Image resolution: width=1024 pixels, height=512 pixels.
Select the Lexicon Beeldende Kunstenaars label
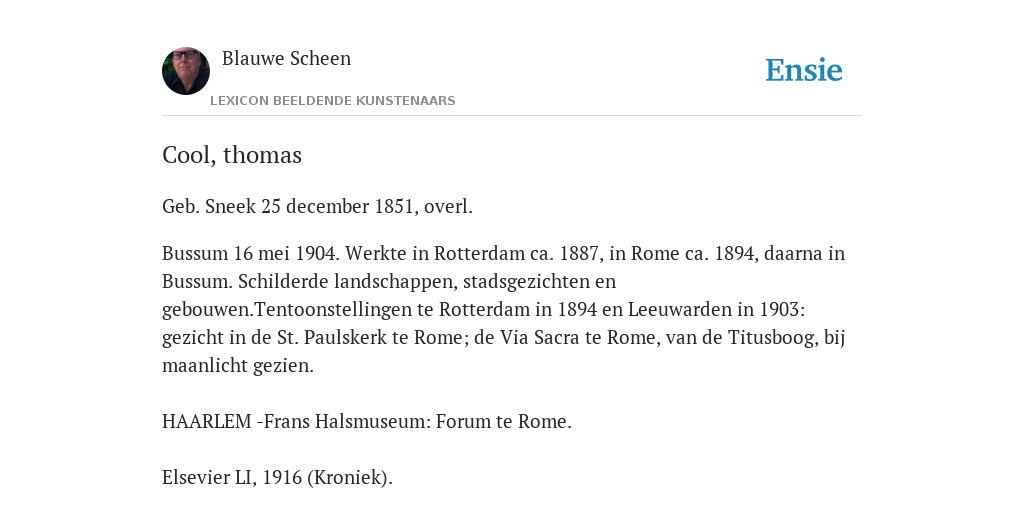(x=332, y=101)
